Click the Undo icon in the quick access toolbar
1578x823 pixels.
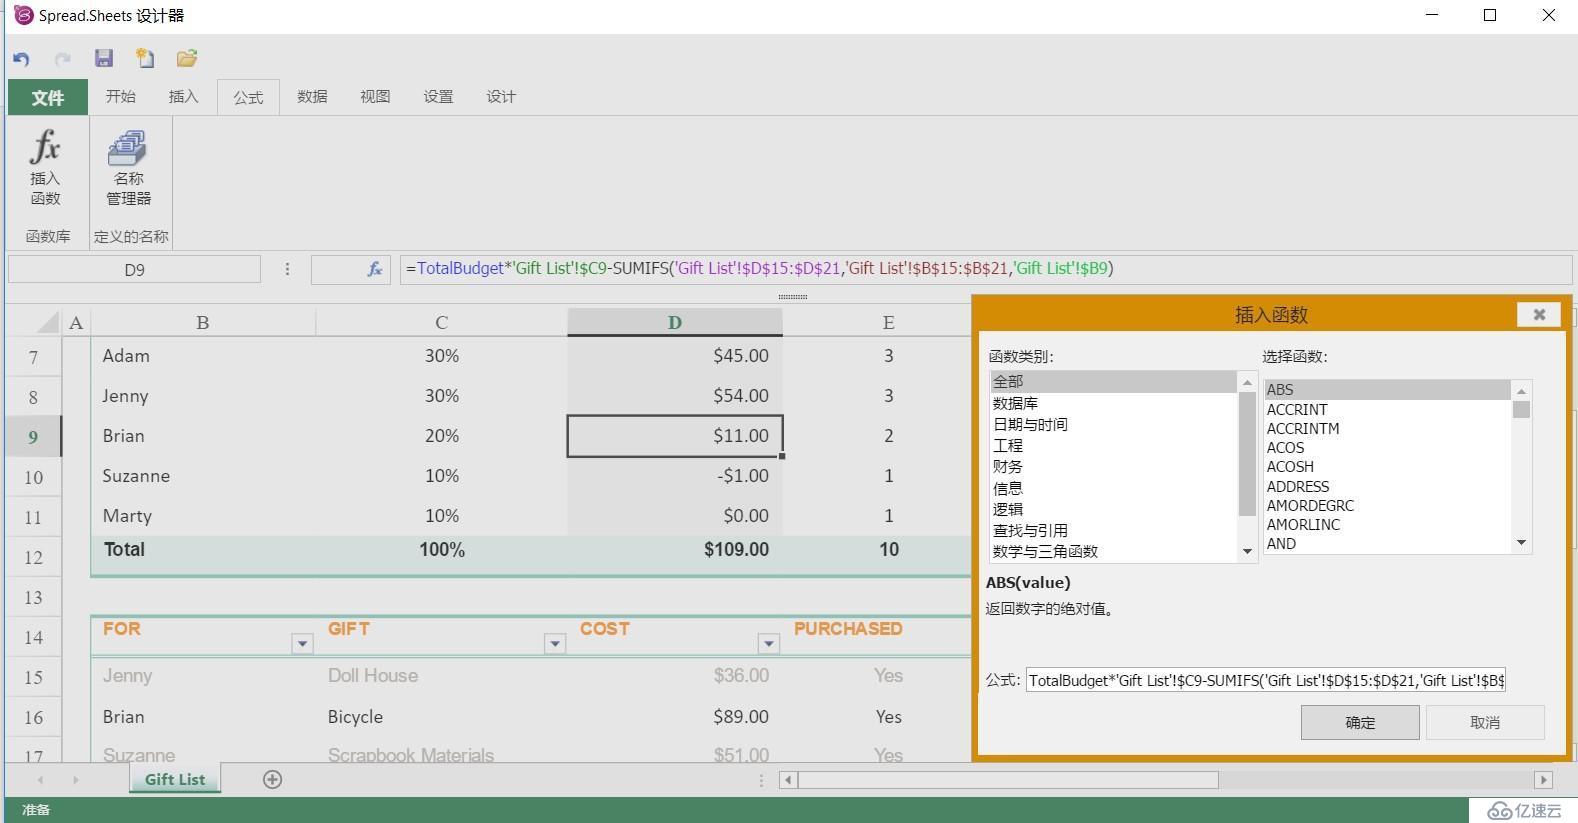point(21,59)
